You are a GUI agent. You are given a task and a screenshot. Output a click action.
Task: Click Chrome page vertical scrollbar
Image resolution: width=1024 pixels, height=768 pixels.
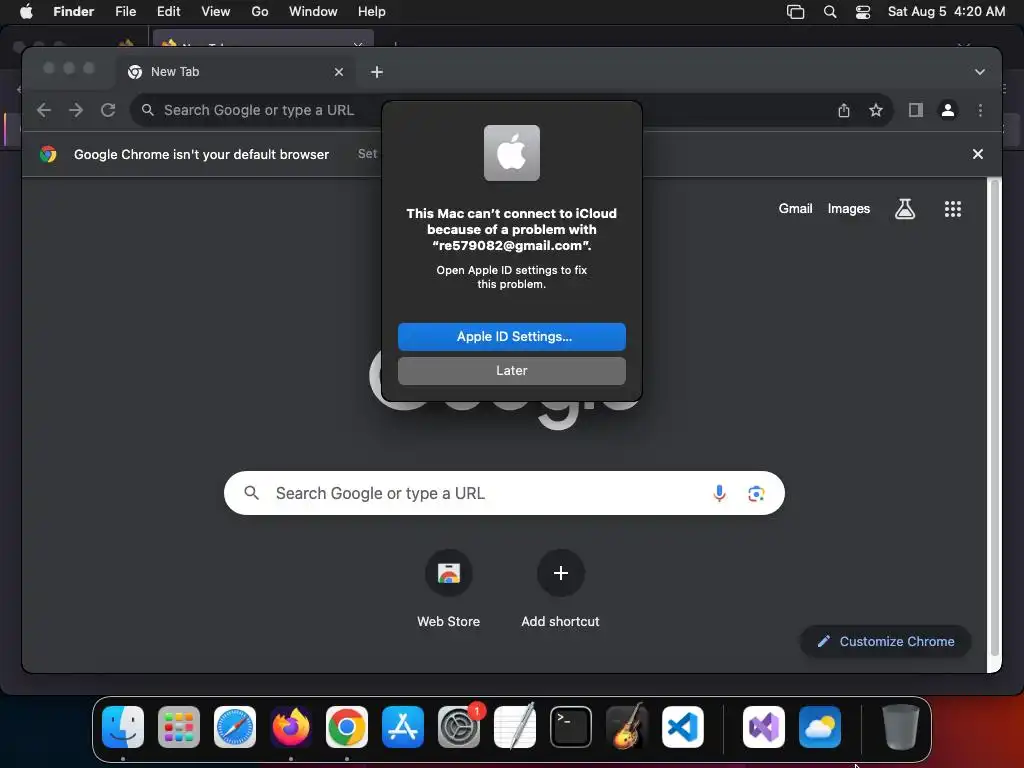click(994, 418)
